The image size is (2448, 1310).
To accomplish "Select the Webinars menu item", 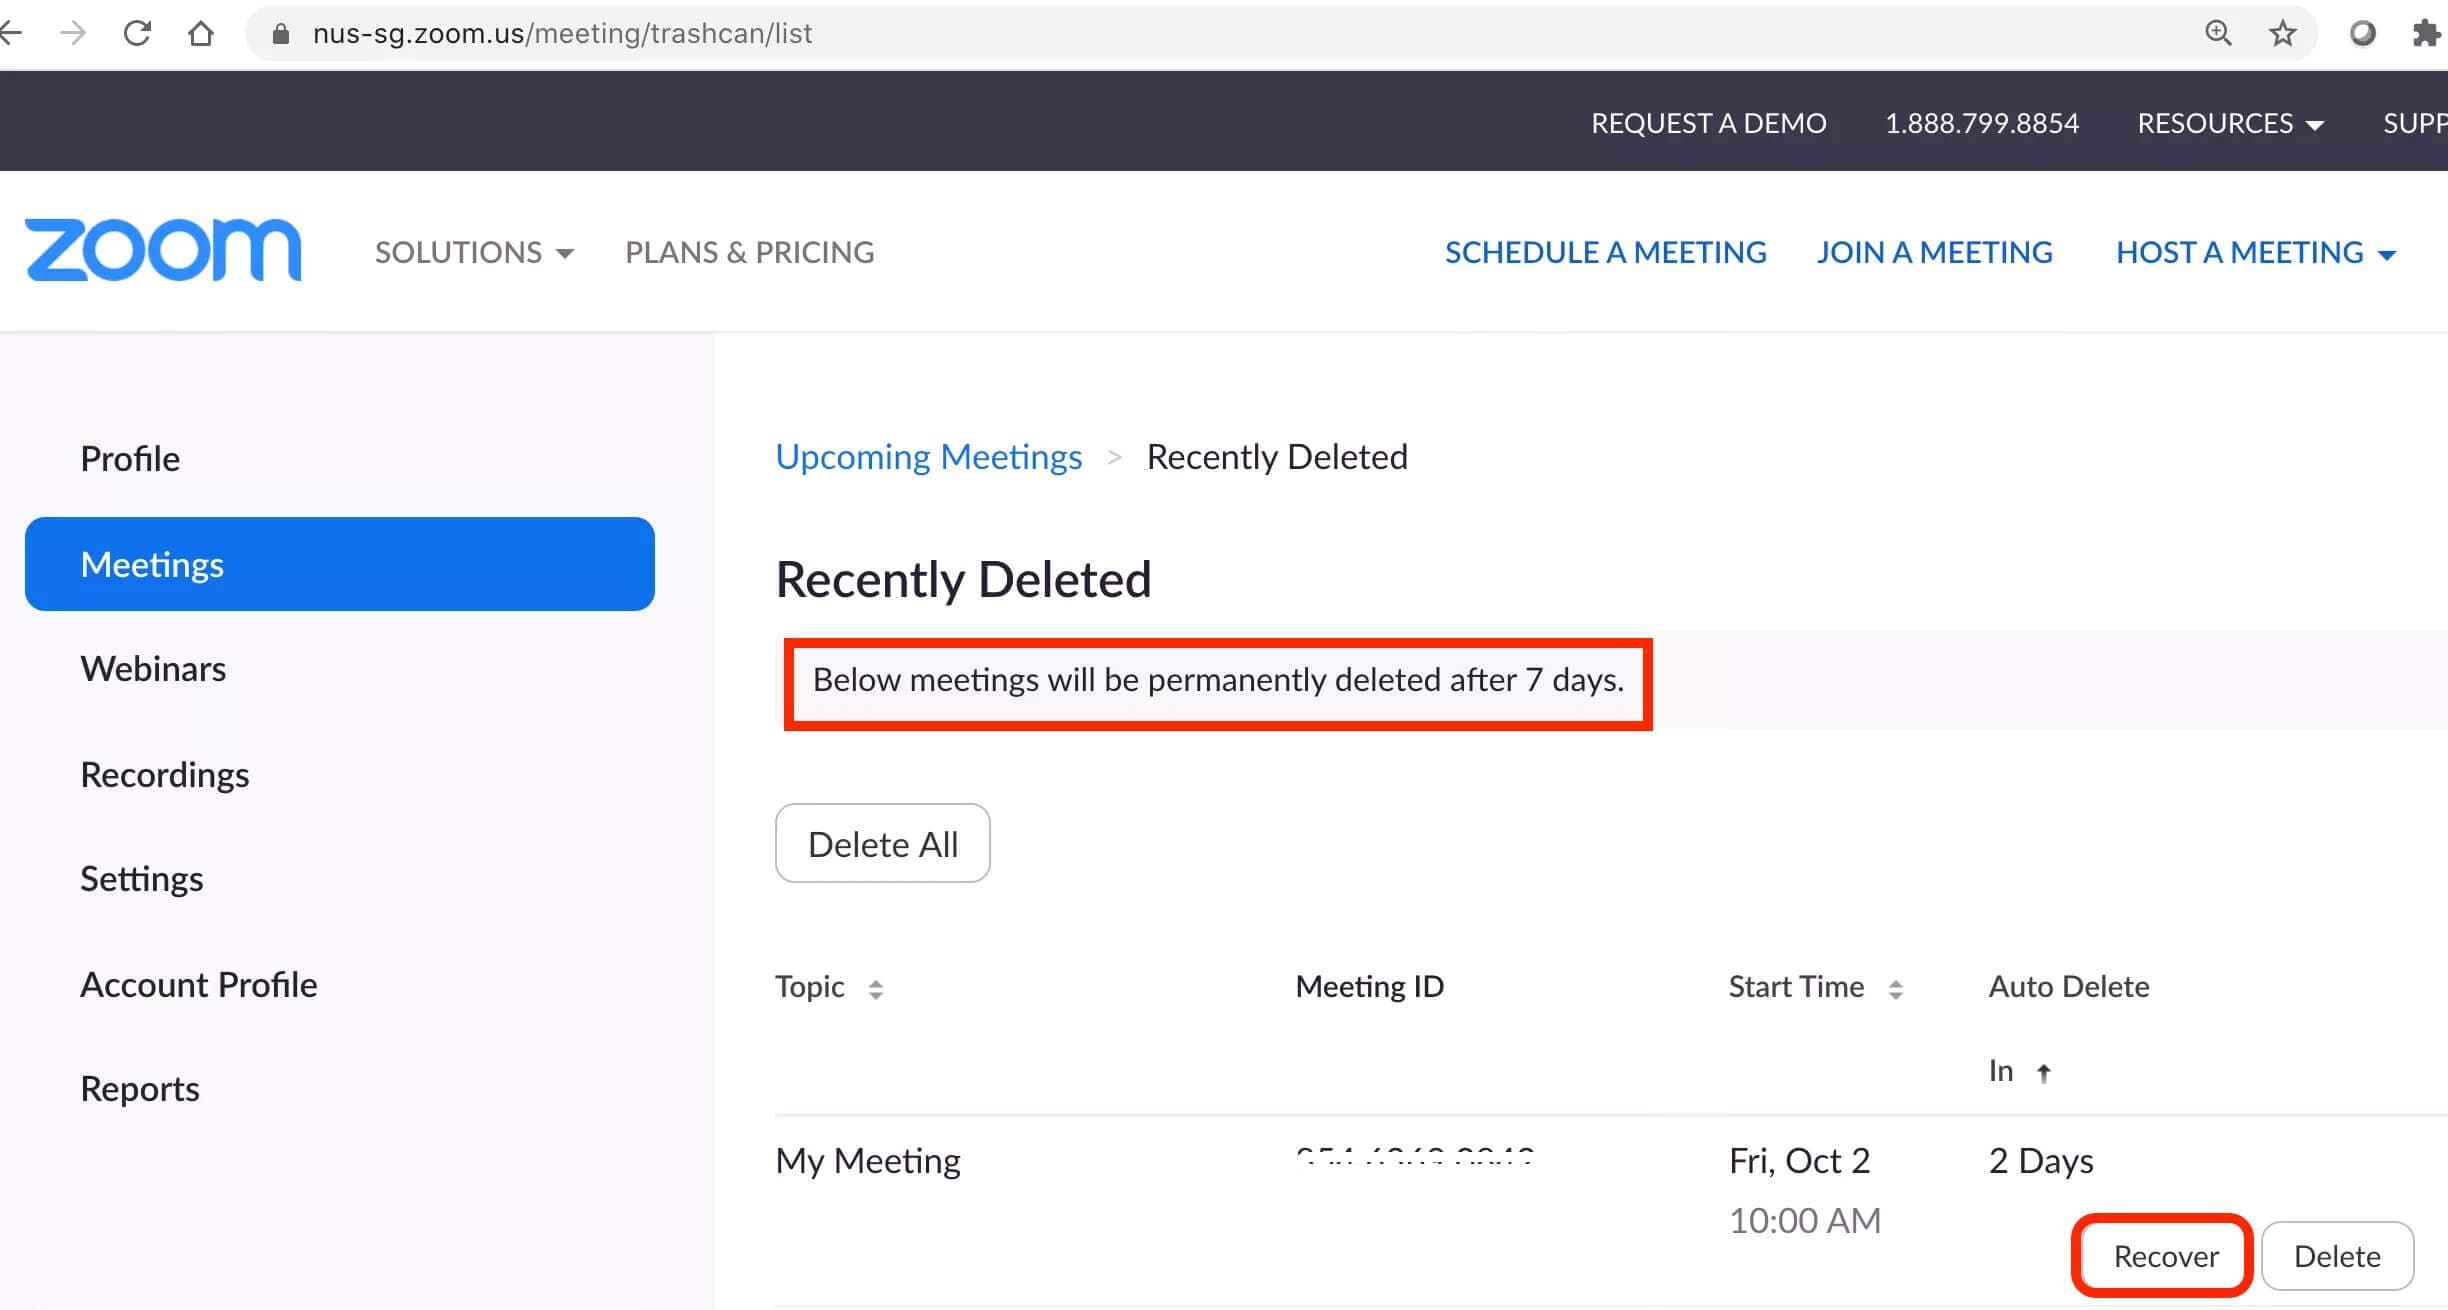I will pos(152,666).
